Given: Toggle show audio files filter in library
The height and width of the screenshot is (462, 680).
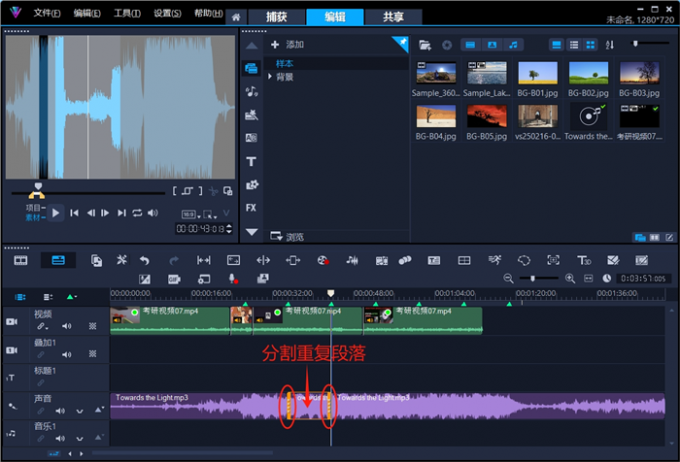Looking at the screenshot, I should [513, 45].
